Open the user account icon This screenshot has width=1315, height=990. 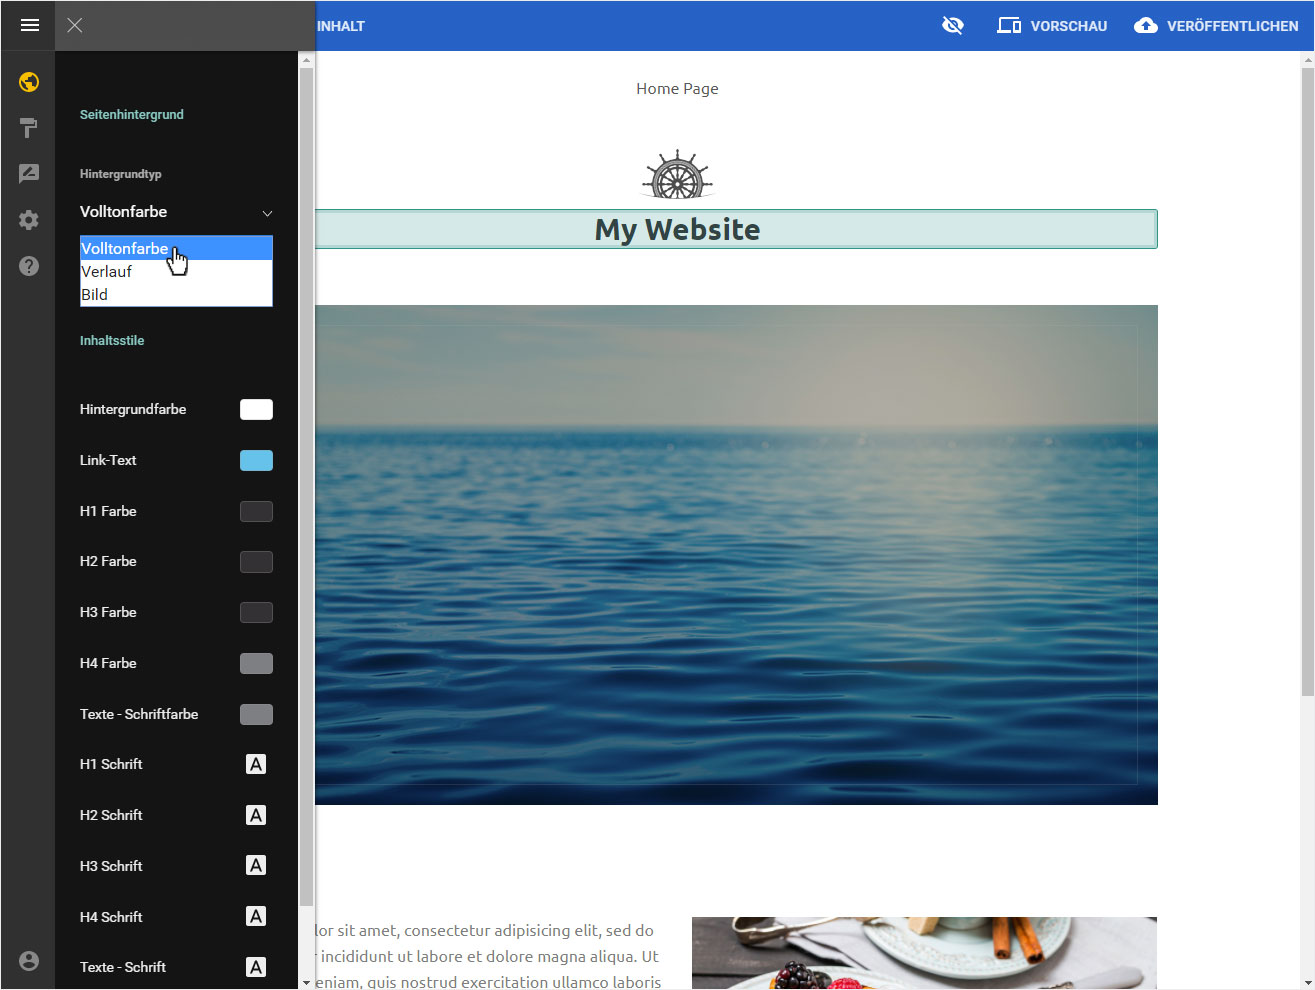pyautogui.click(x=29, y=961)
